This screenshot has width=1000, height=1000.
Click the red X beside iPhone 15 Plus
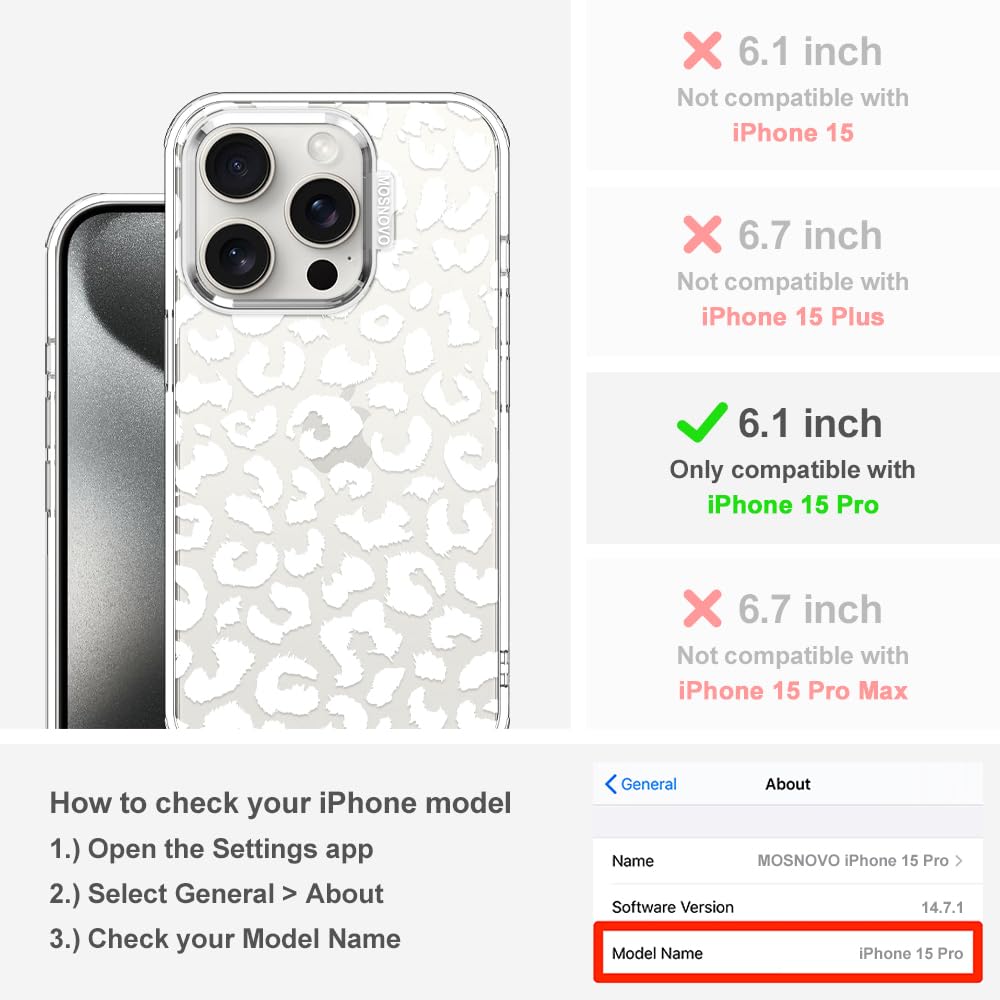coord(702,234)
